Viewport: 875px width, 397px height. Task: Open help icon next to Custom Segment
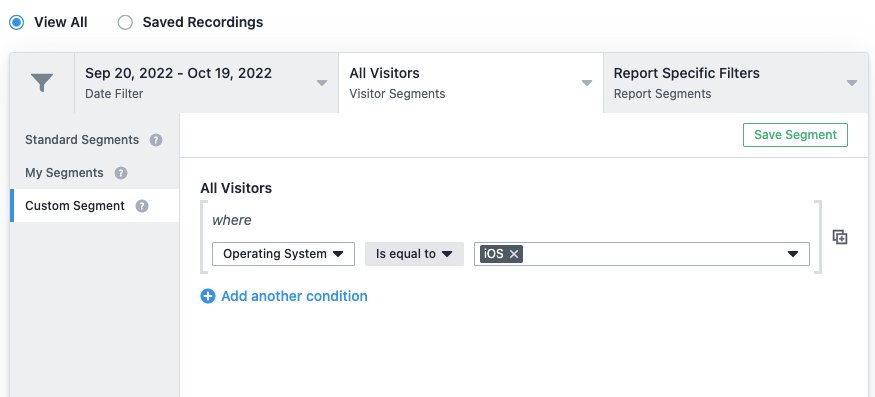point(142,206)
